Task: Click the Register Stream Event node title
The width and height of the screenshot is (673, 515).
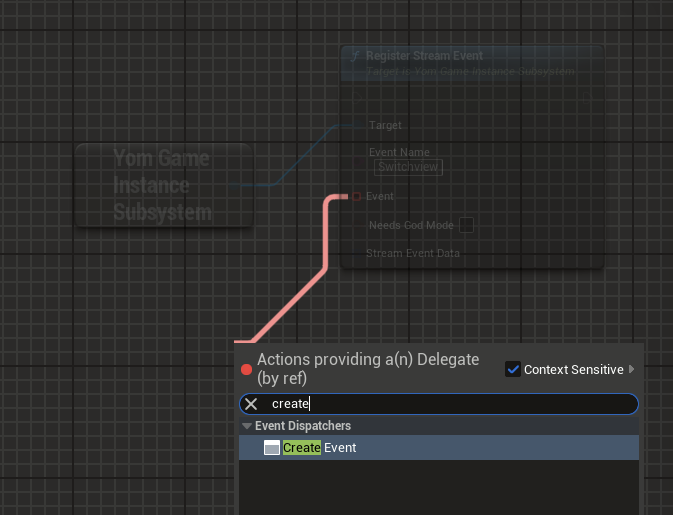Action: (424, 56)
